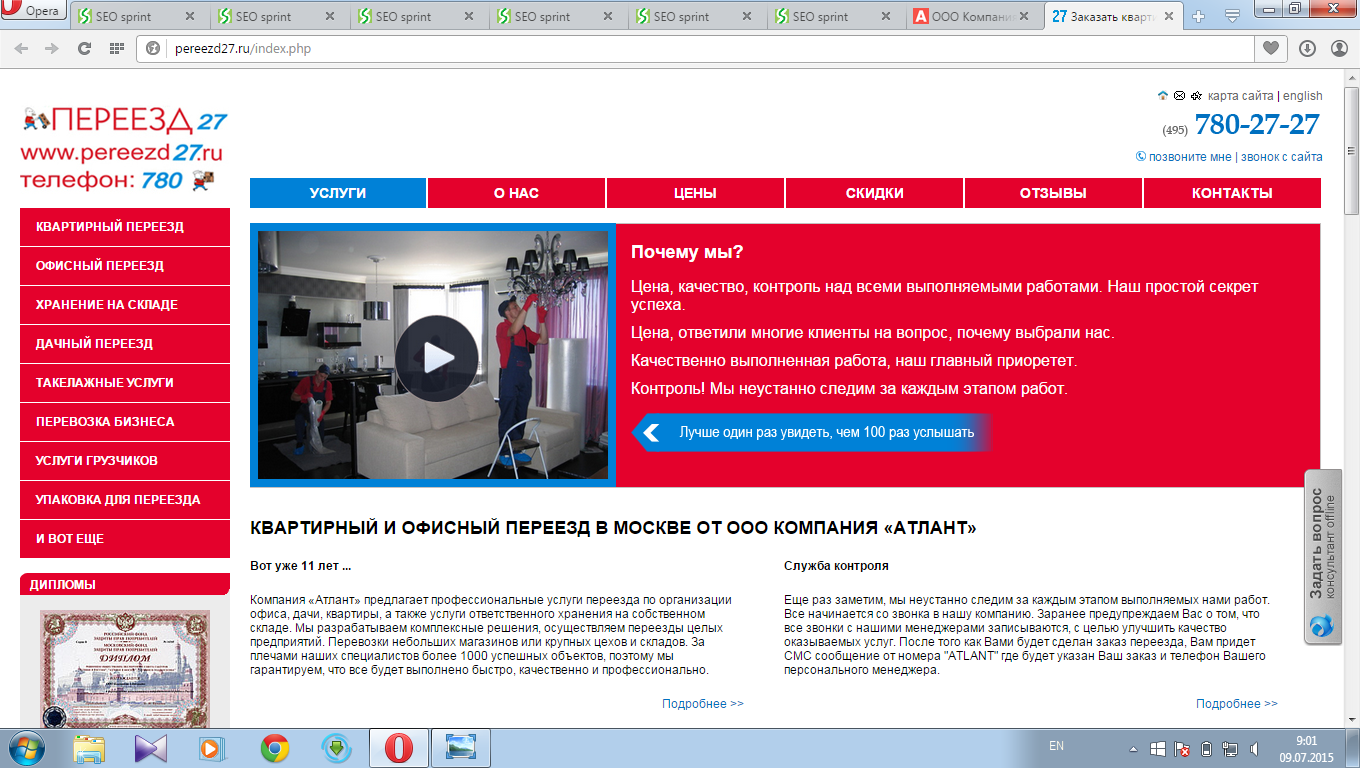Screen dimensions: 1360x768
Task: Open the карта сайта link
Action: click(x=1240, y=96)
